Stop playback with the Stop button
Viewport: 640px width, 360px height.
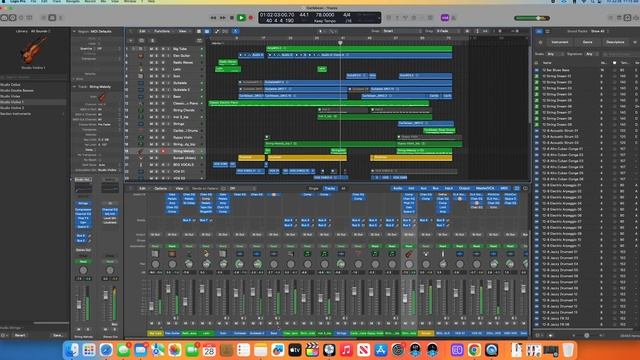[x=232, y=18]
